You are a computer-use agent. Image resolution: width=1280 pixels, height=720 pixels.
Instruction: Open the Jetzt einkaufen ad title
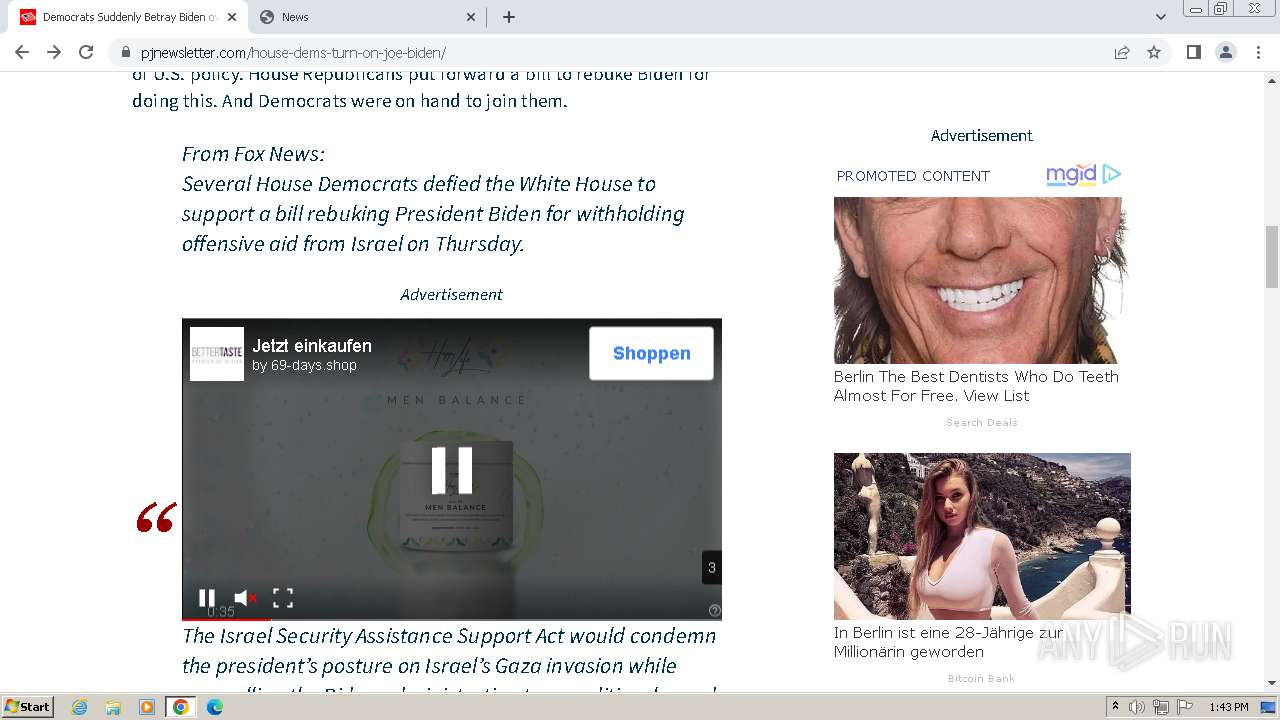pos(312,345)
